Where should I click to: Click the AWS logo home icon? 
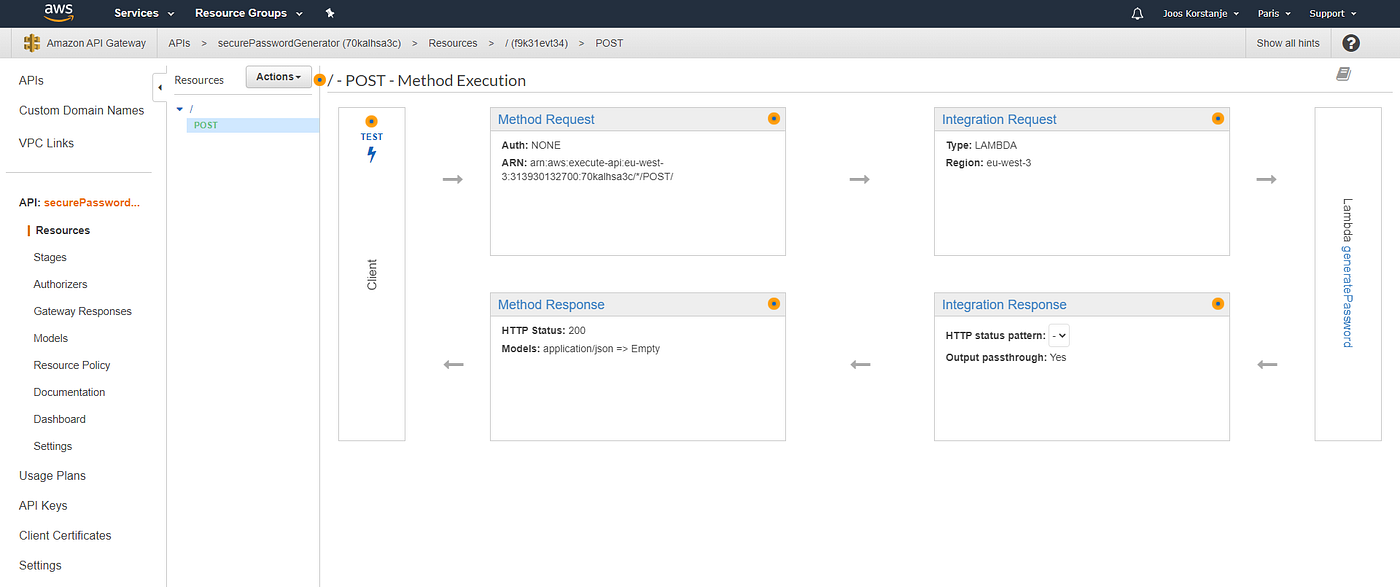pos(59,13)
